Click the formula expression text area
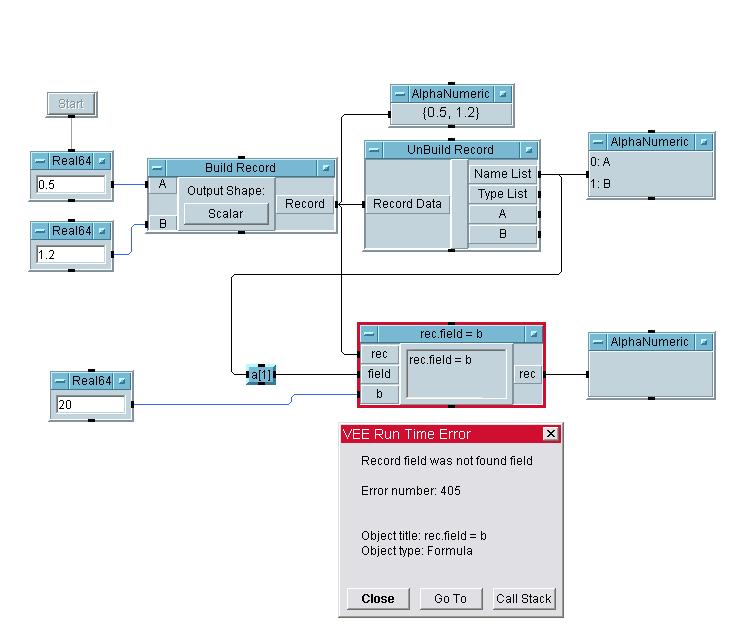 456,372
